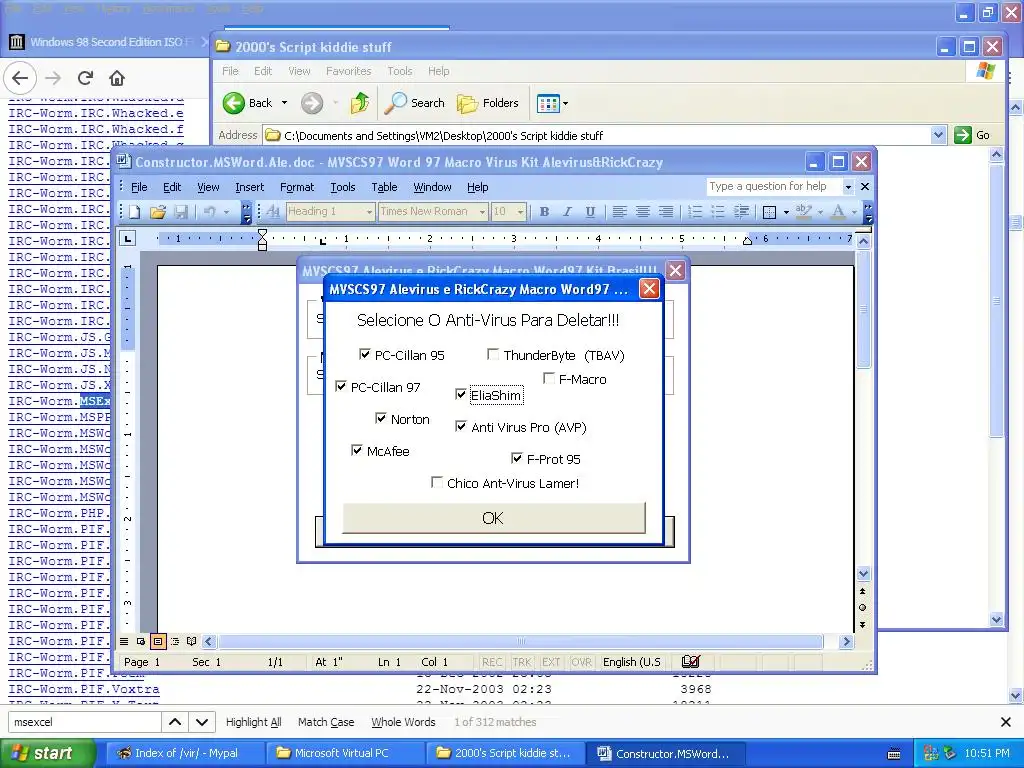The image size is (1024, 768).
Task: Click the browser home icon
Action: tap(117, 78)
